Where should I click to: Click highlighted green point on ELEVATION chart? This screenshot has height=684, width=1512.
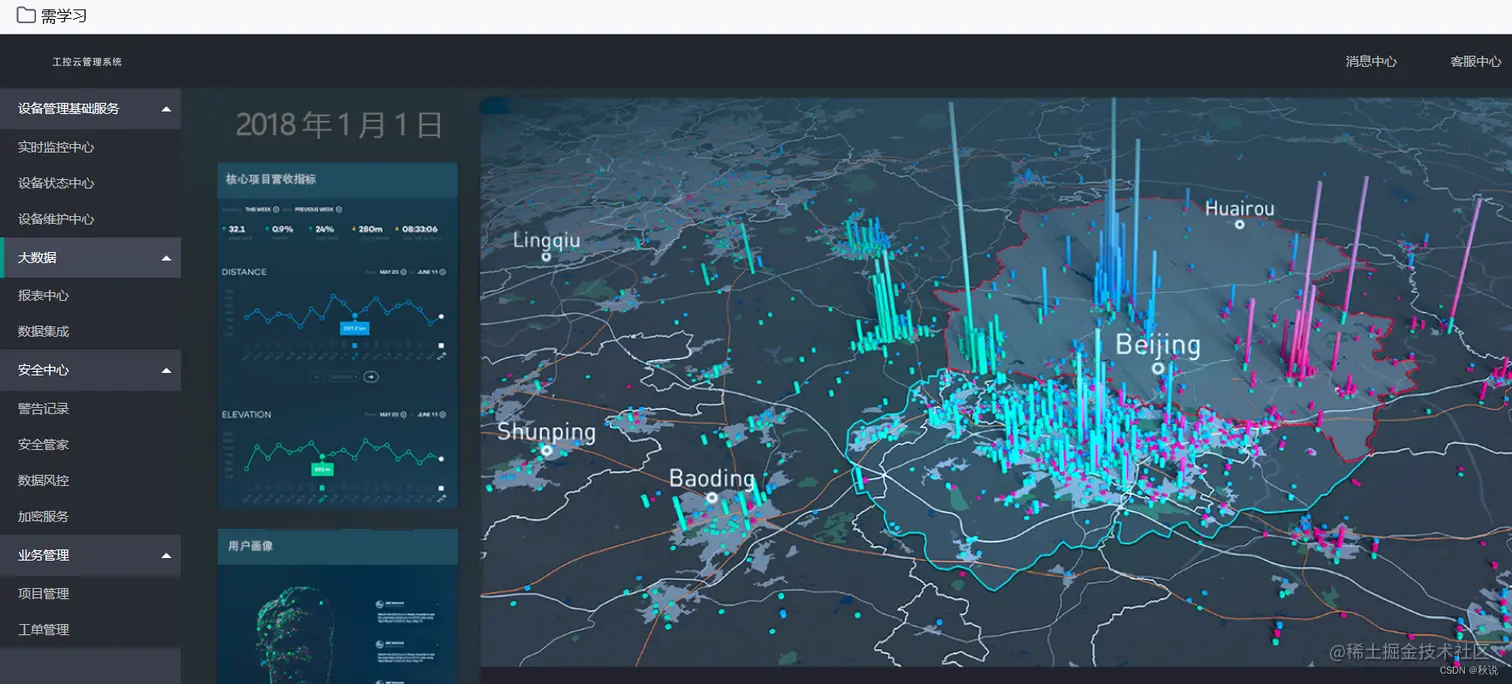click(322, 456)
